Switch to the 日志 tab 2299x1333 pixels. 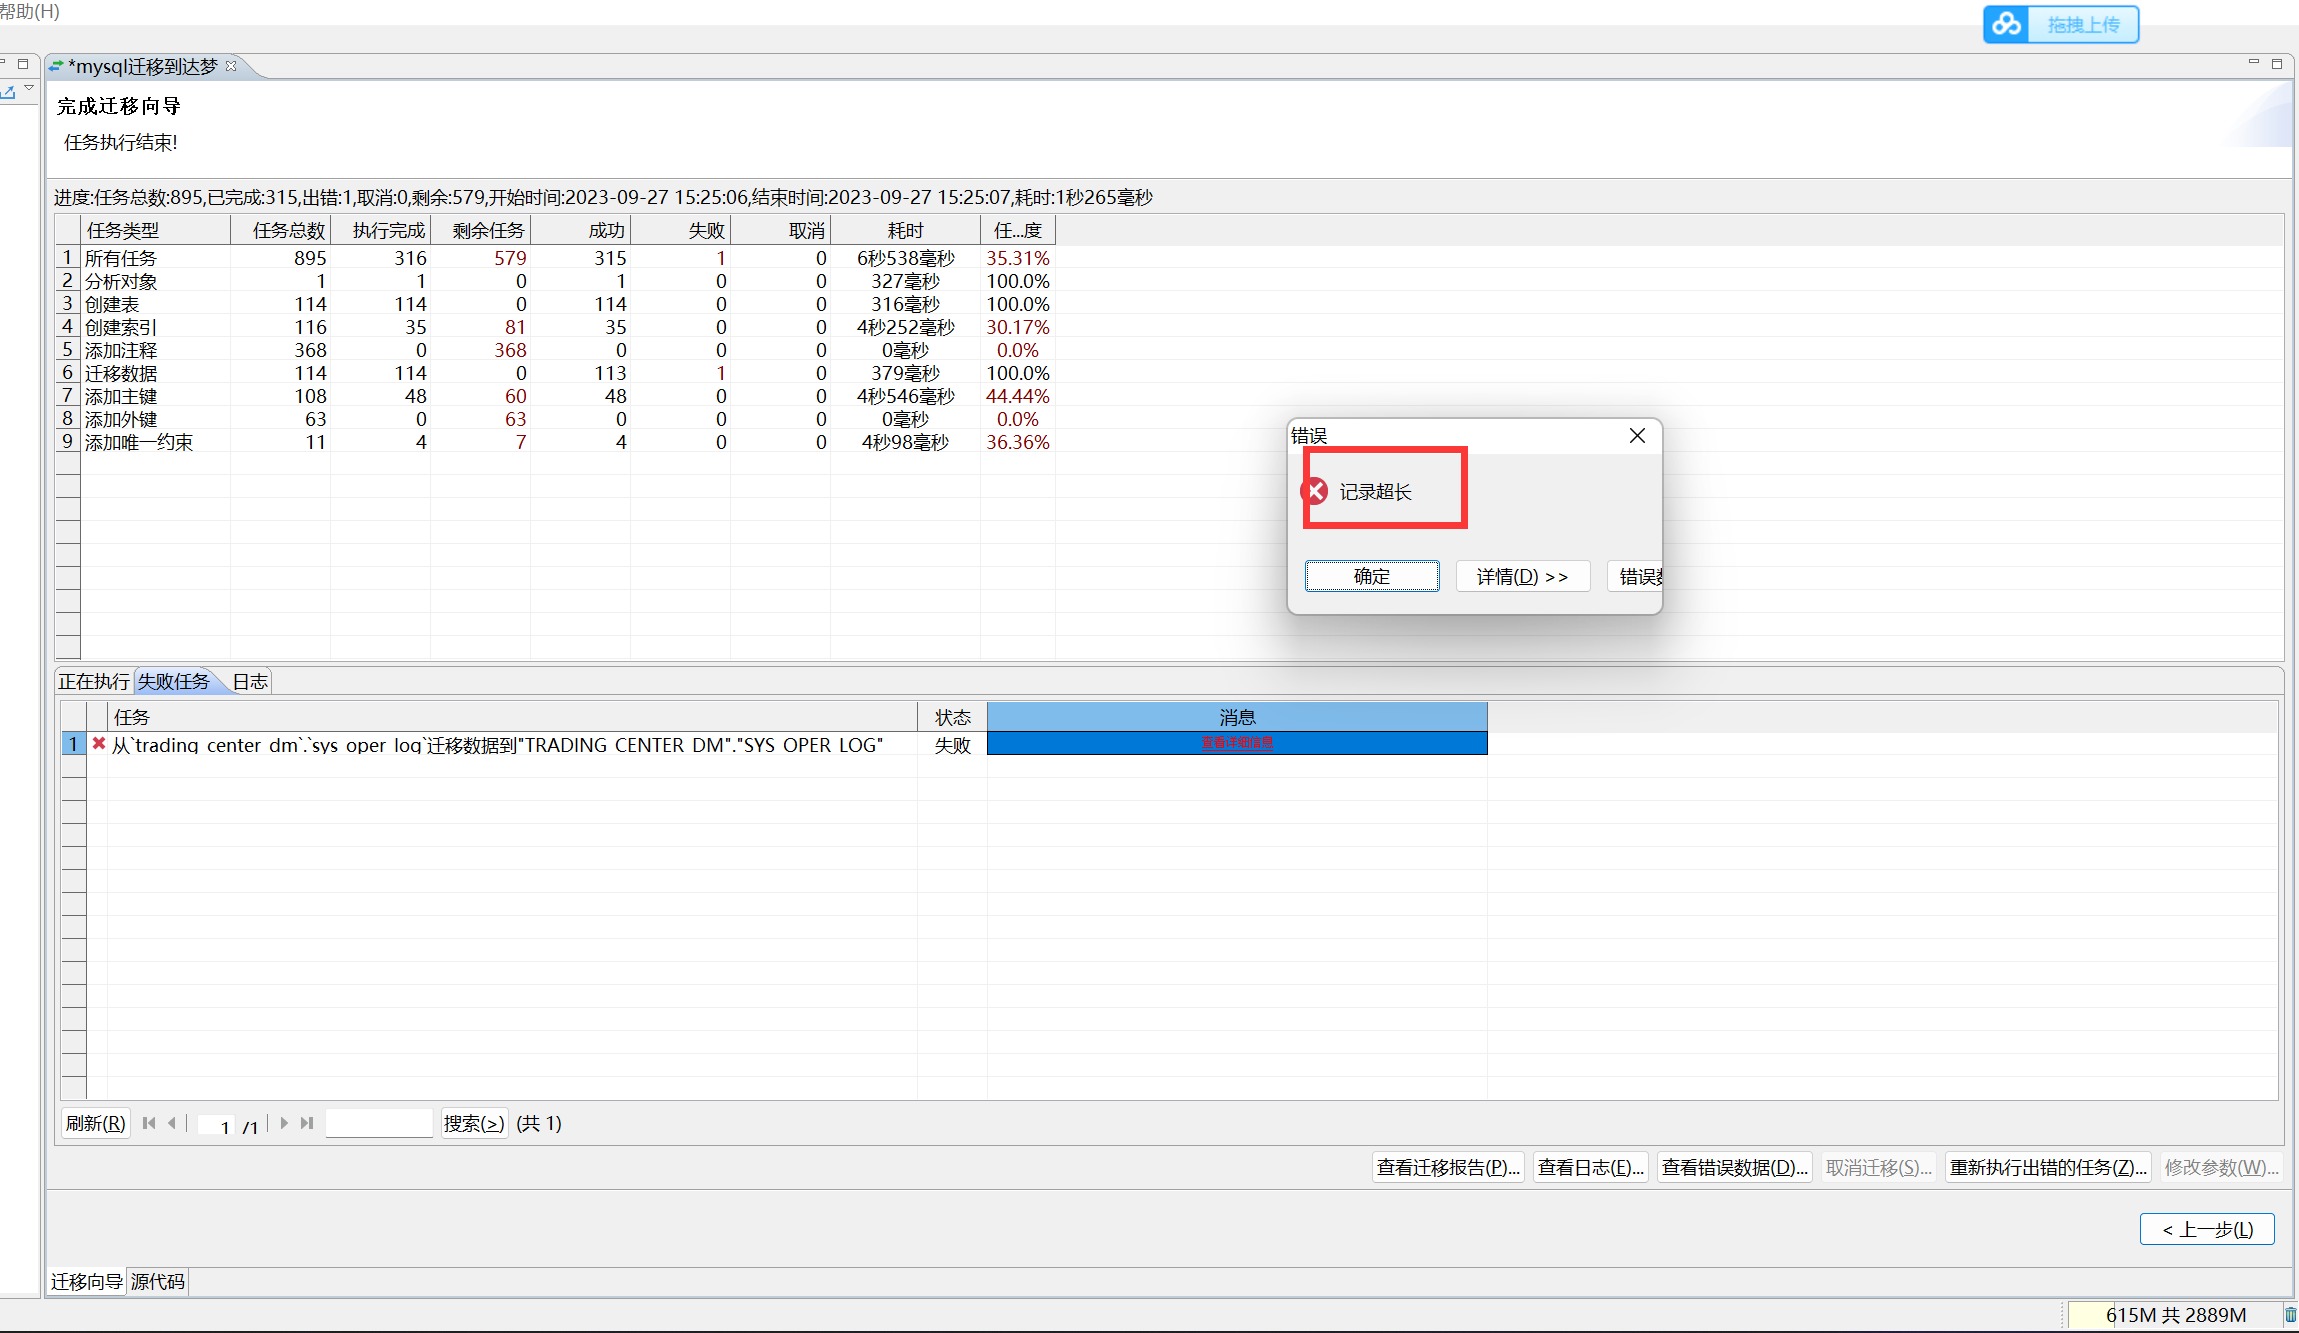point(250,681)
